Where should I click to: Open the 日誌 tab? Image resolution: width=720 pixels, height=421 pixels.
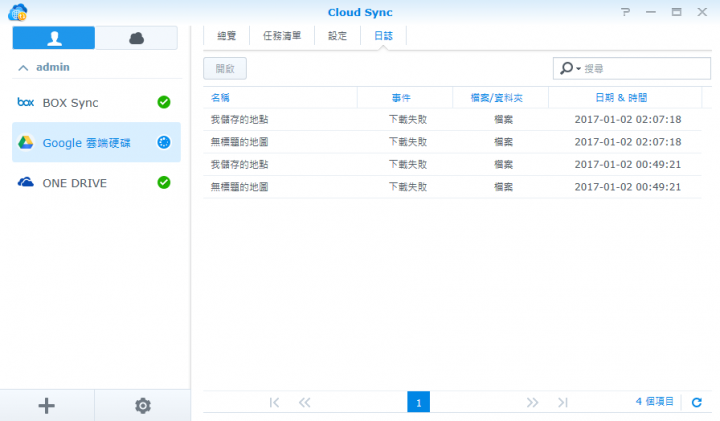pos(383,36)
